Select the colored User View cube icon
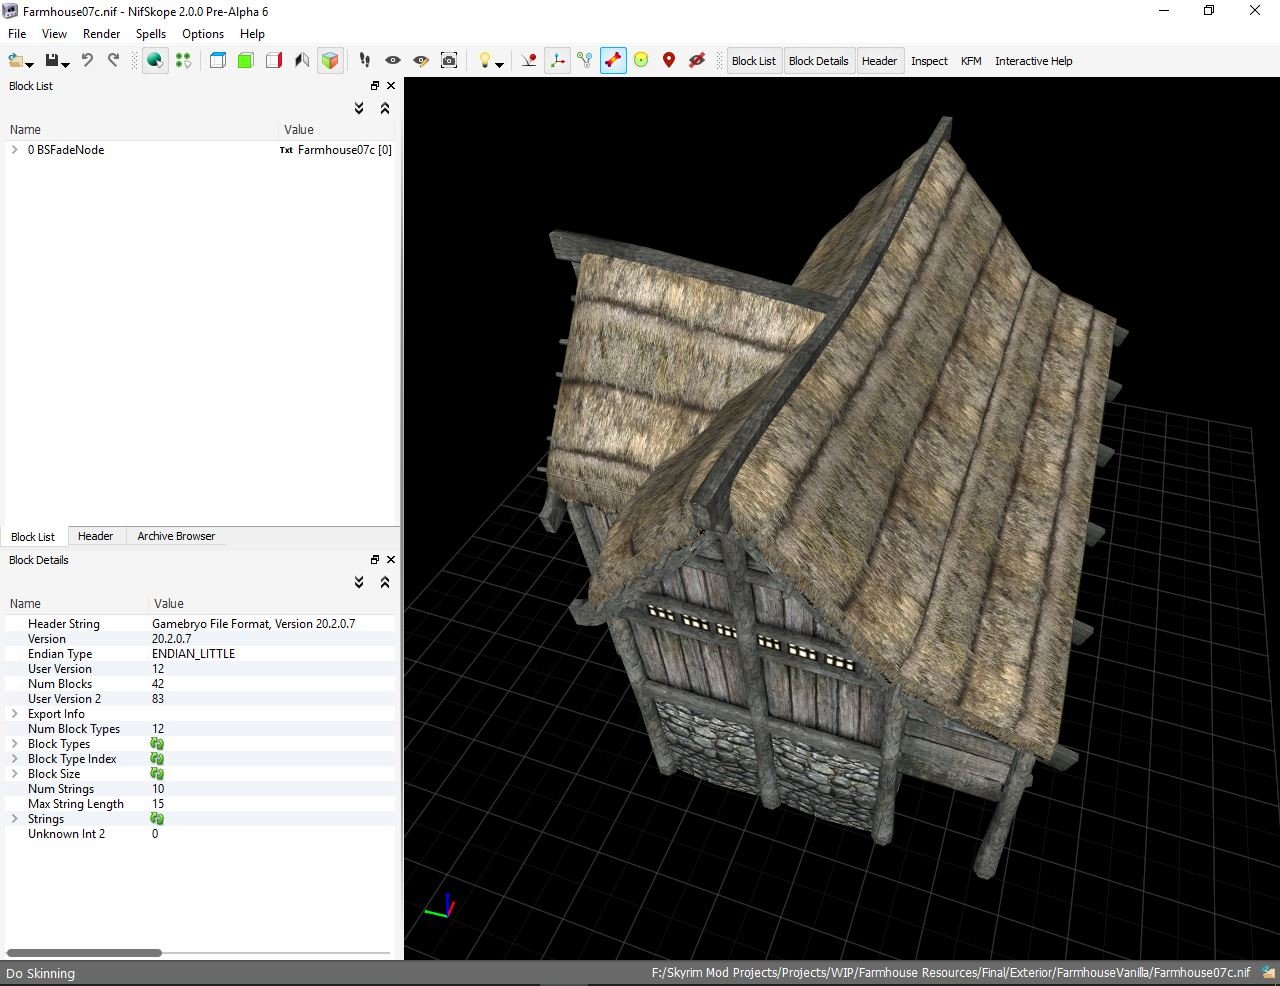Image resolution: width=1280 pixels, height=986 pixels. click(x=330, y=61)
